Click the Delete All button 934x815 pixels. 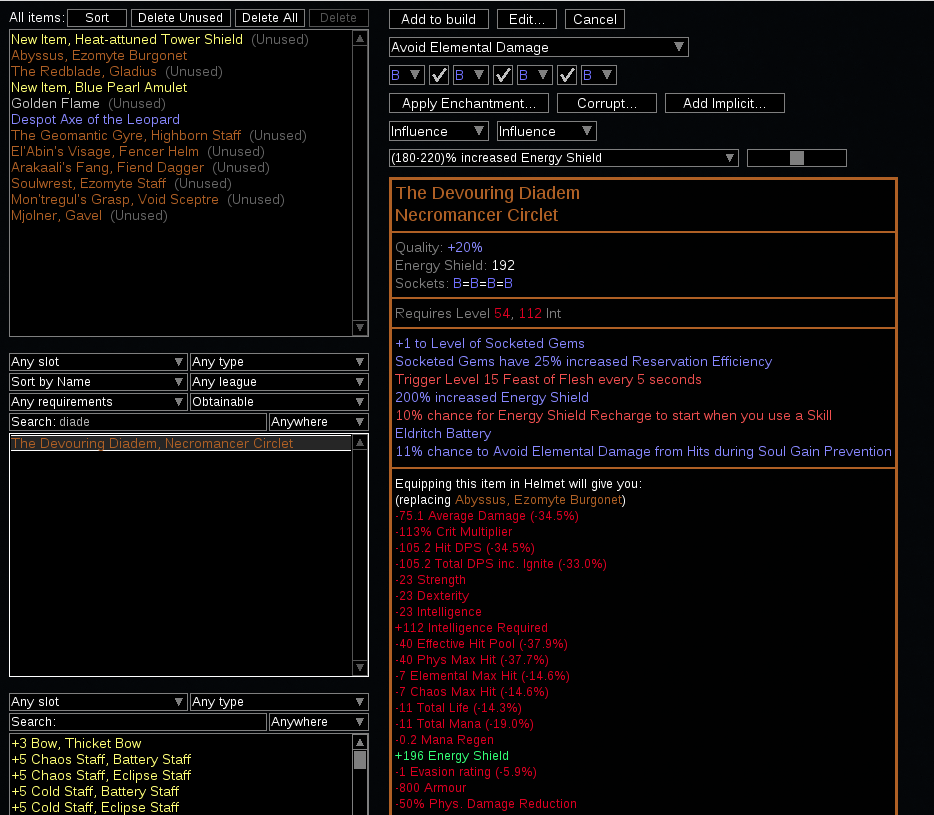coord(270,18)
